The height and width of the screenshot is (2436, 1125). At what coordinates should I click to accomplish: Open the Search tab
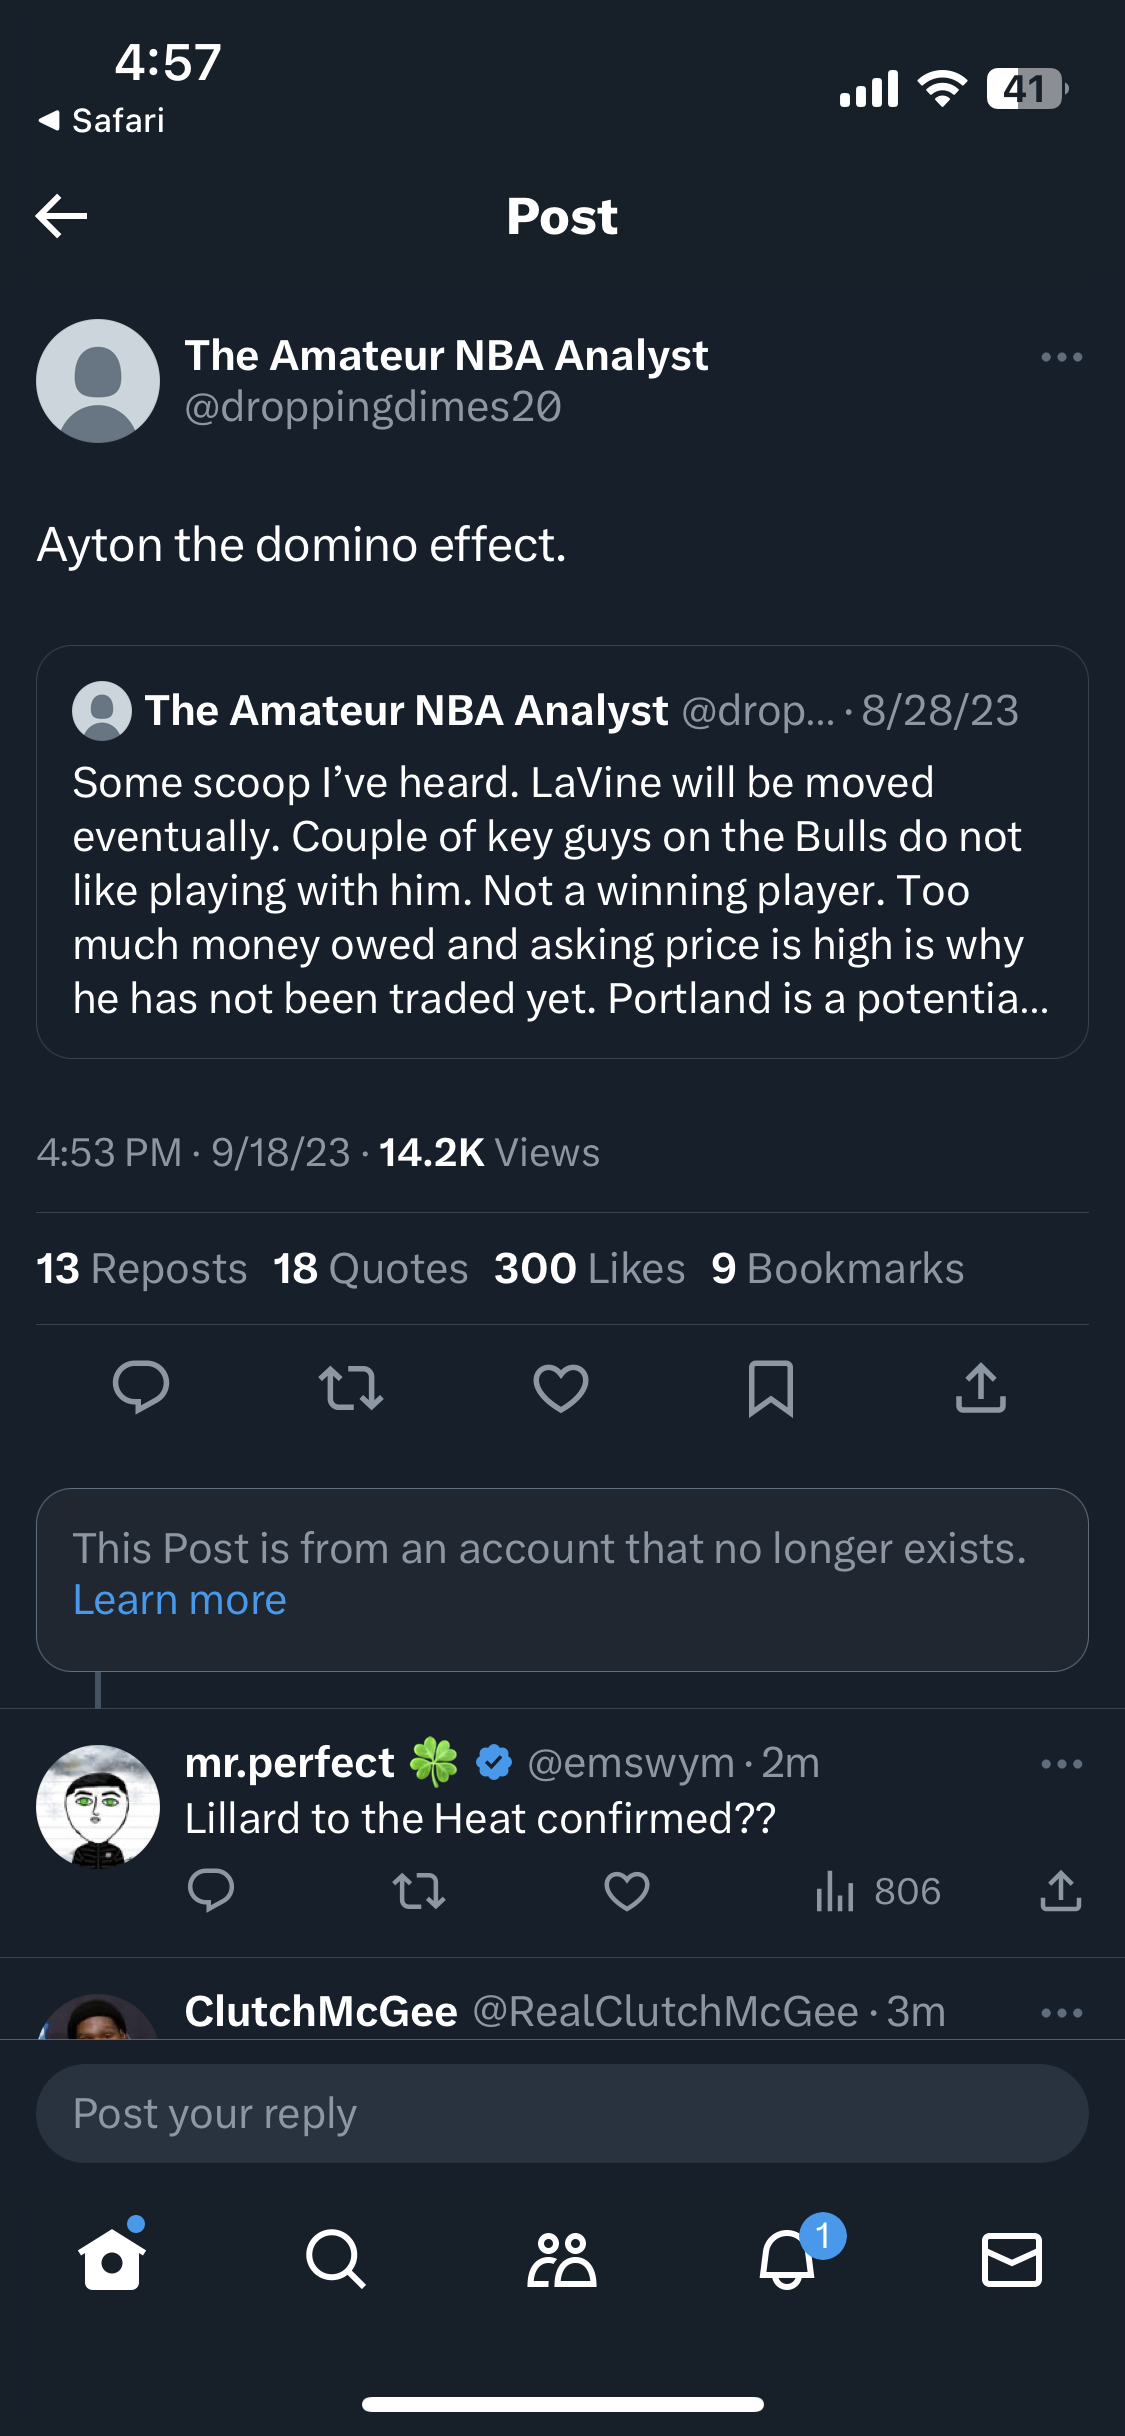[x=336, y=2258]
